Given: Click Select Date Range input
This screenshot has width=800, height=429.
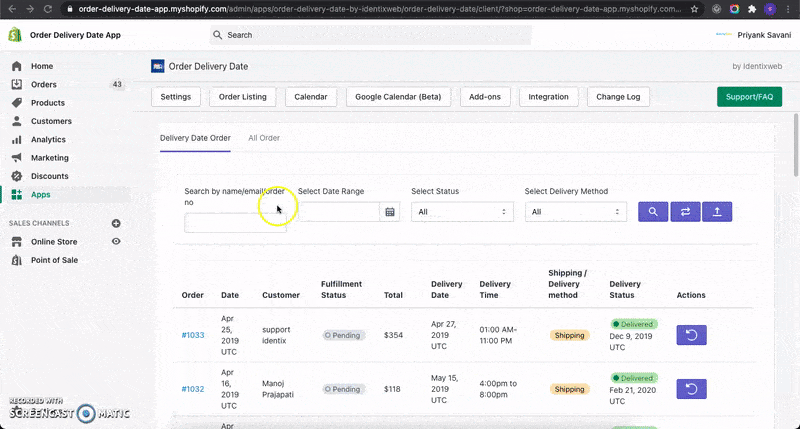Looking at the screenshot, I should (339, 212).
